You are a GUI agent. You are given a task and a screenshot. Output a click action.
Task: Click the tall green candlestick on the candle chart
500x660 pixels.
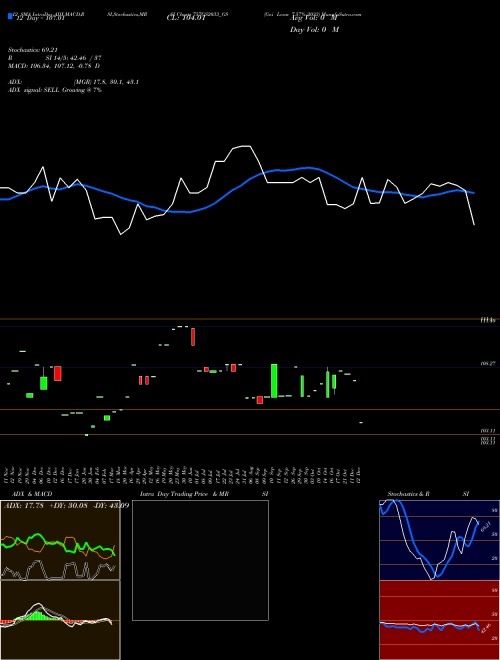274,381
